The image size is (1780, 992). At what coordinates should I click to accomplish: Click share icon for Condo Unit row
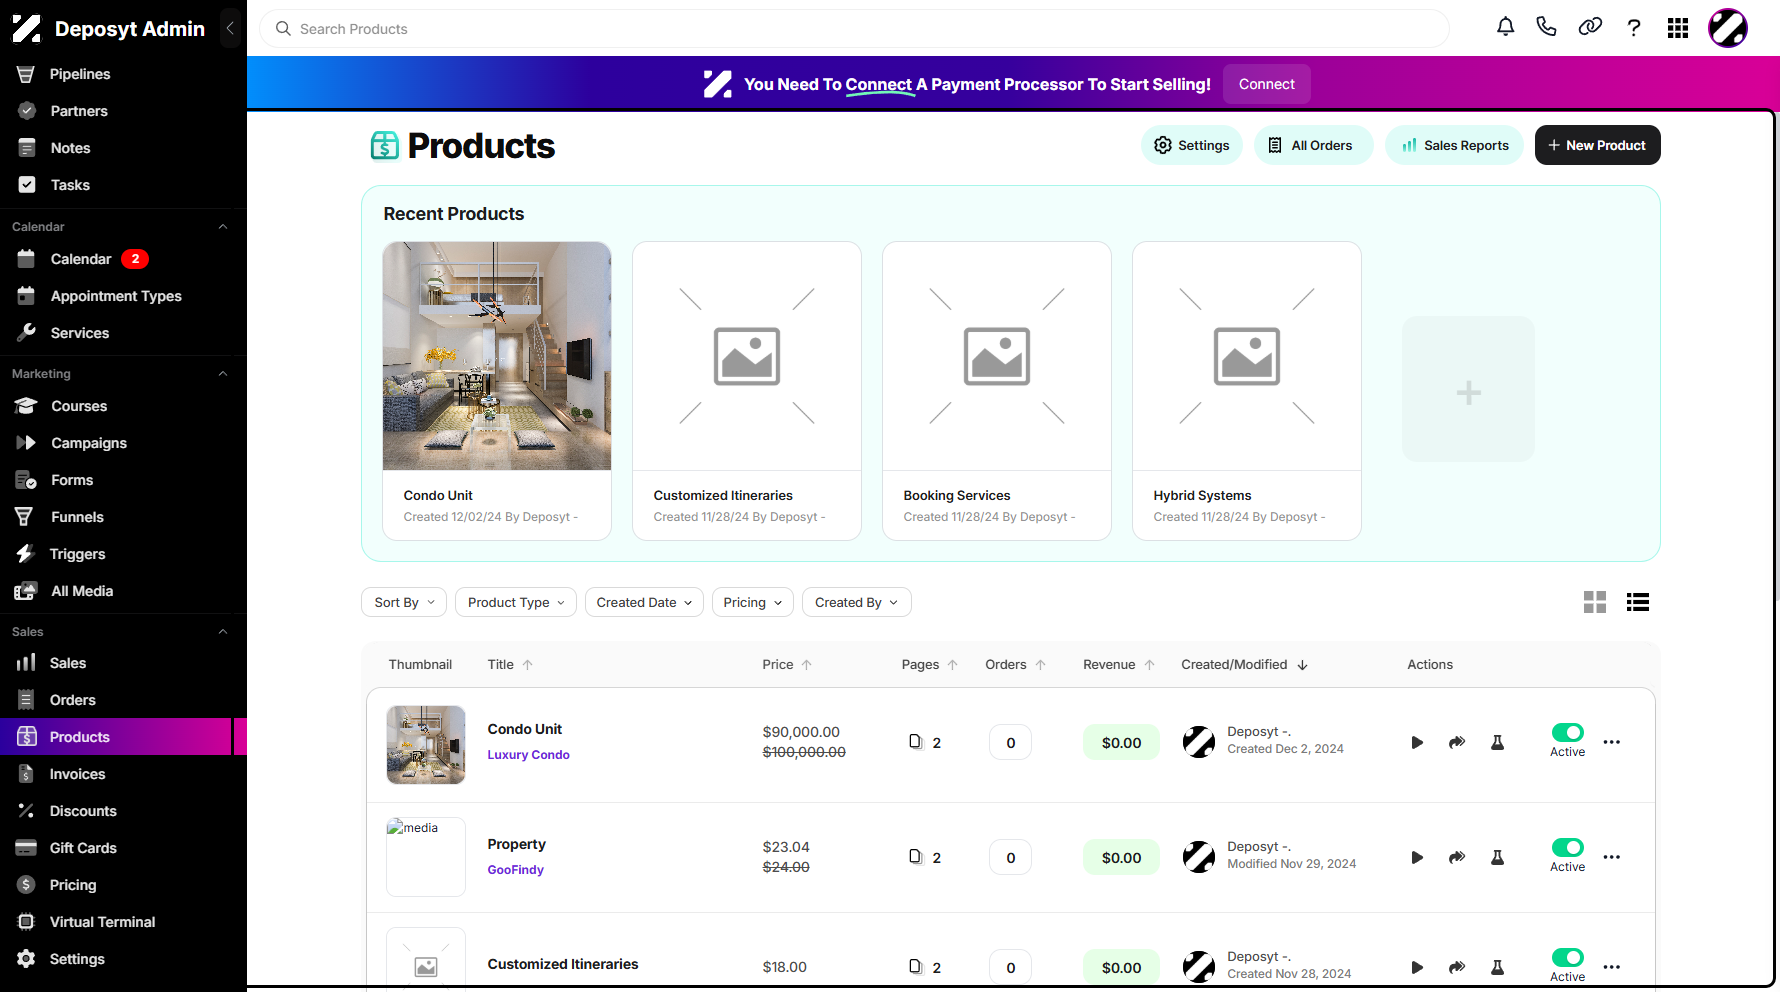pyautogui.click(x=1457, y=742)
